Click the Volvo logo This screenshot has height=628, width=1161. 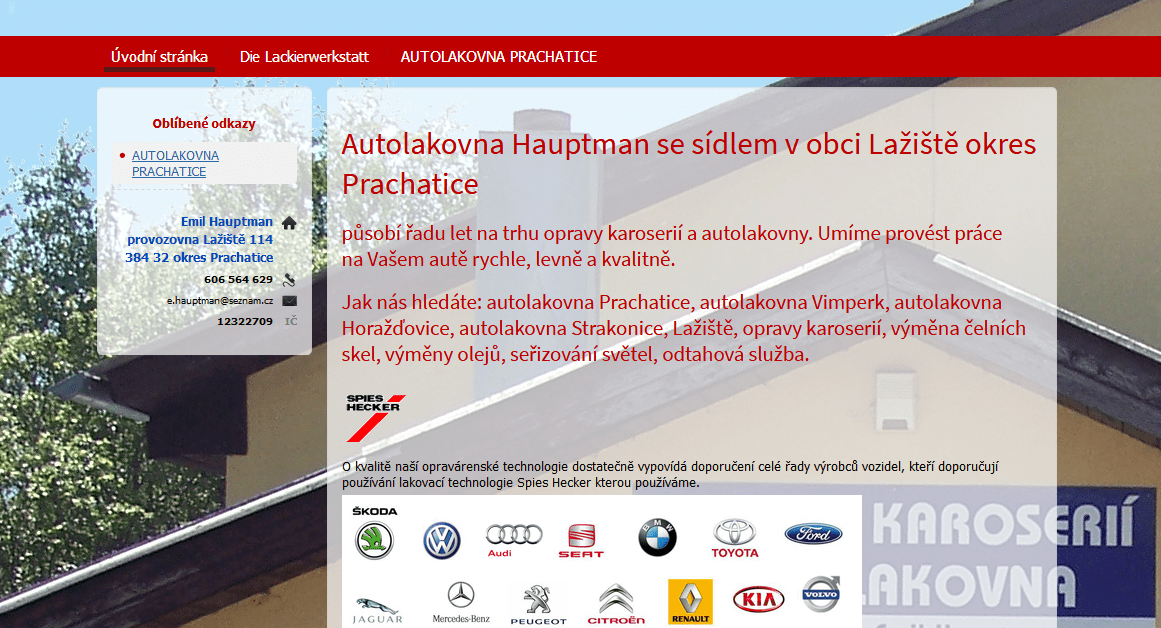[821, 594]
